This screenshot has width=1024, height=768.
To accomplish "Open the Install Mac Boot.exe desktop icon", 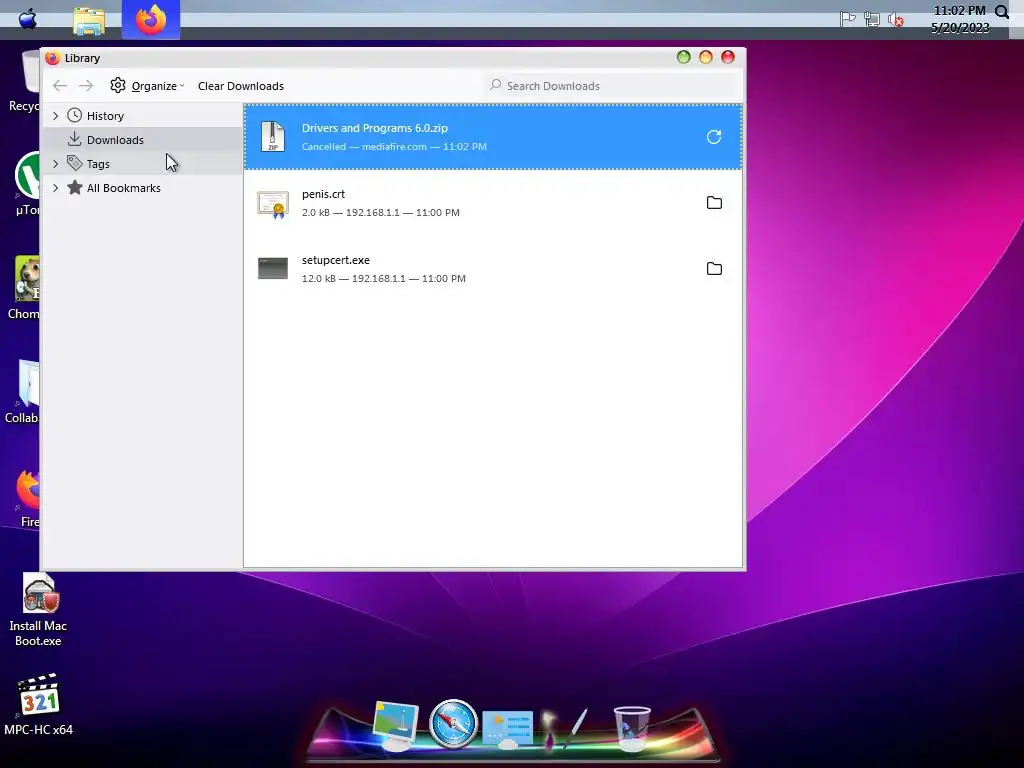I will (38, 610).
